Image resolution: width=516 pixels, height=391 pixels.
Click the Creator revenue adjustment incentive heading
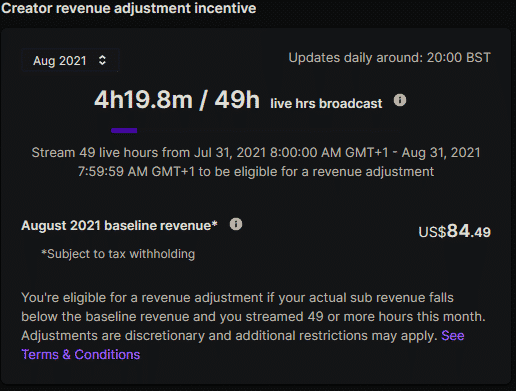[x=129, y=8]
